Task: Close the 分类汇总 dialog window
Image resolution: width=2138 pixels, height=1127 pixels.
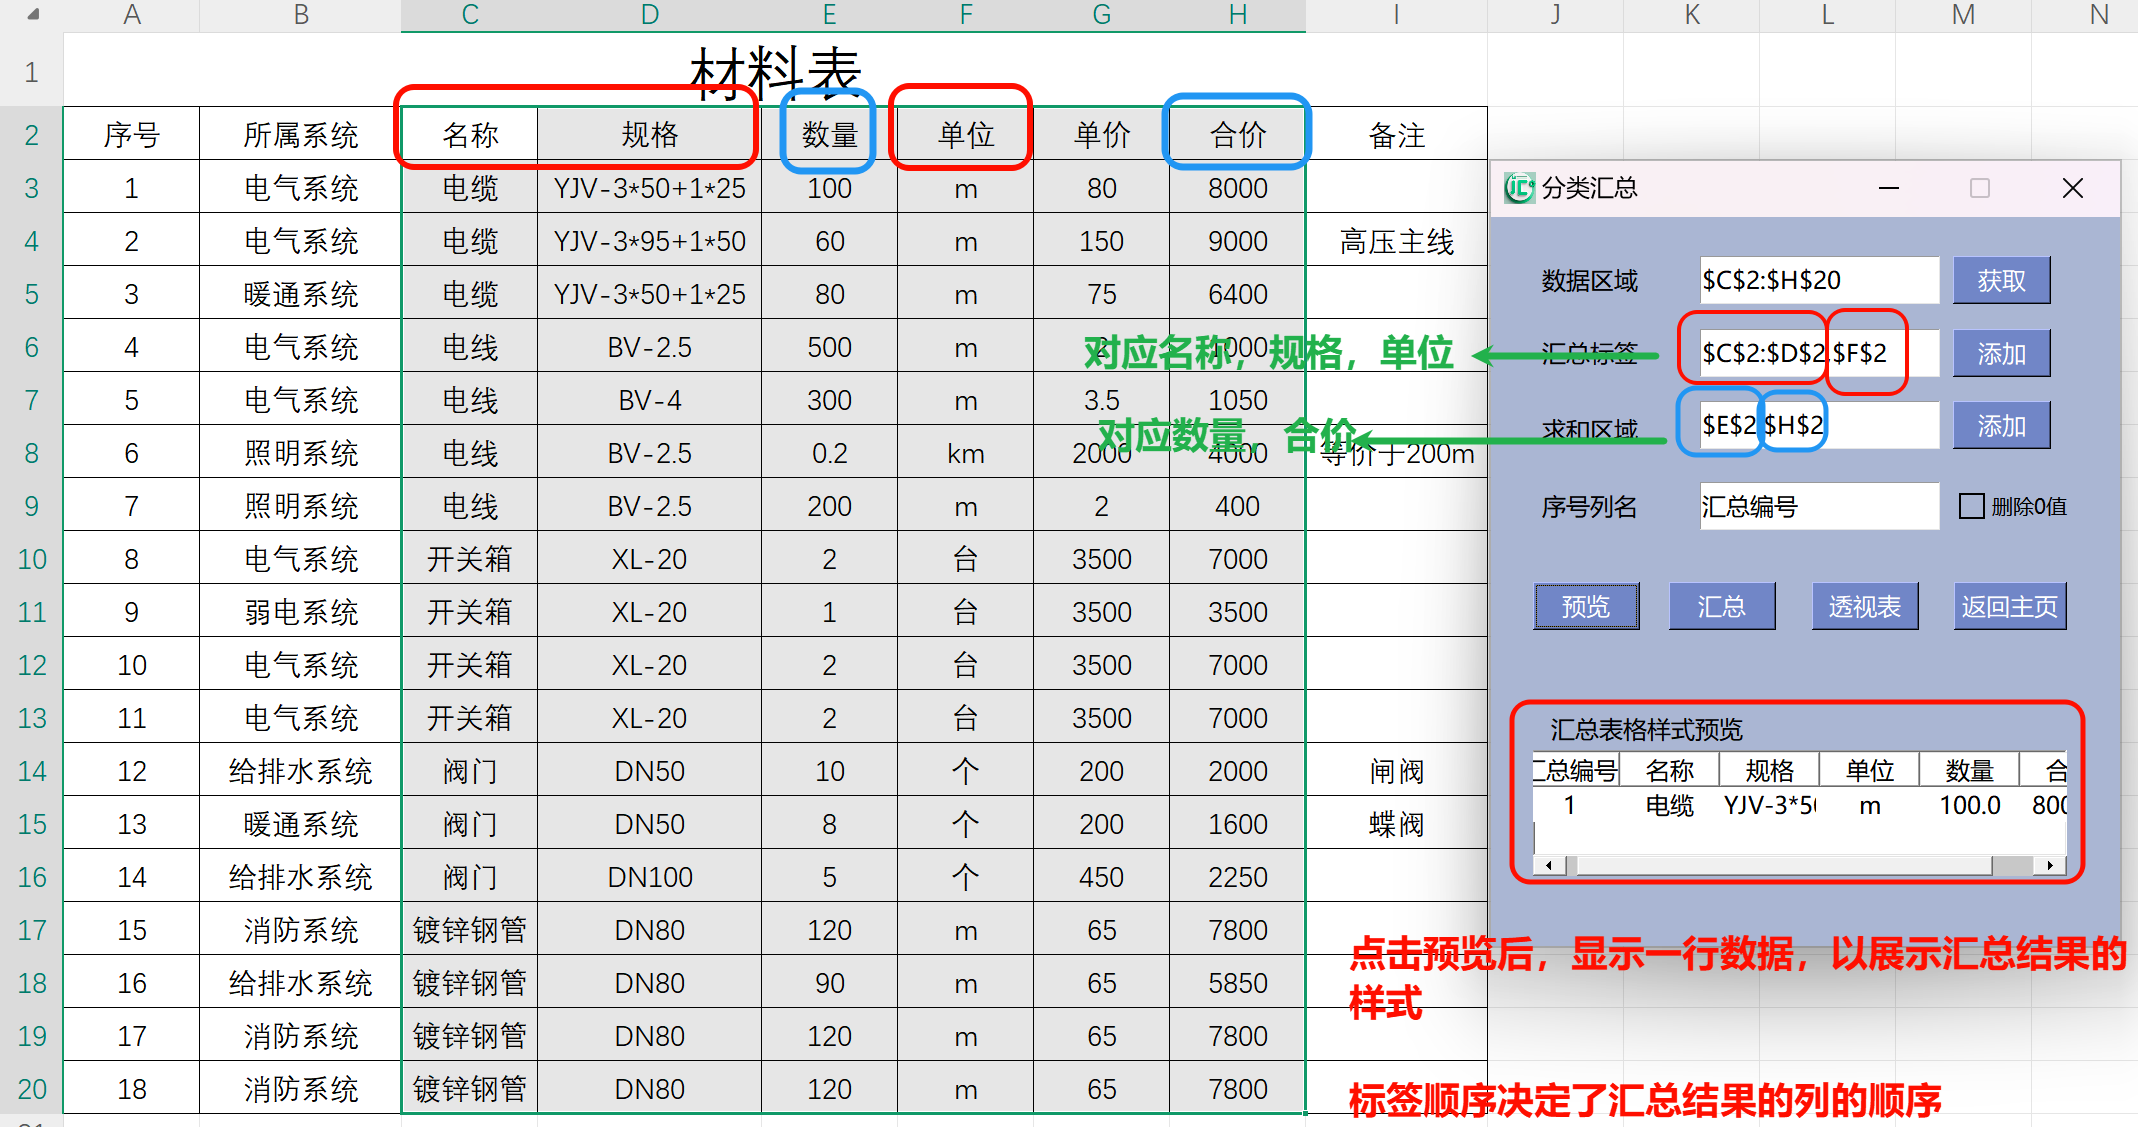Action: pos(2072,188)
